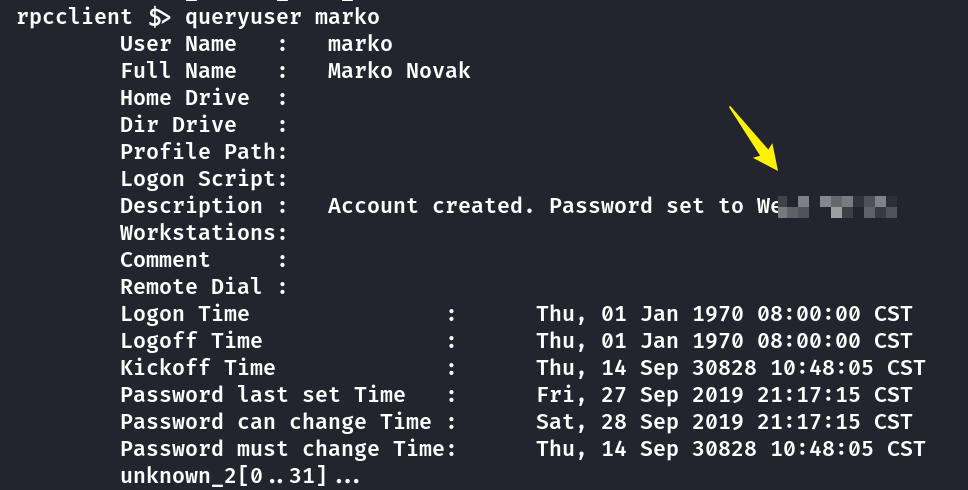This screenshot has width=968, height=490.
Task: Click the Password can change Time value
Action: pos(724,422)
